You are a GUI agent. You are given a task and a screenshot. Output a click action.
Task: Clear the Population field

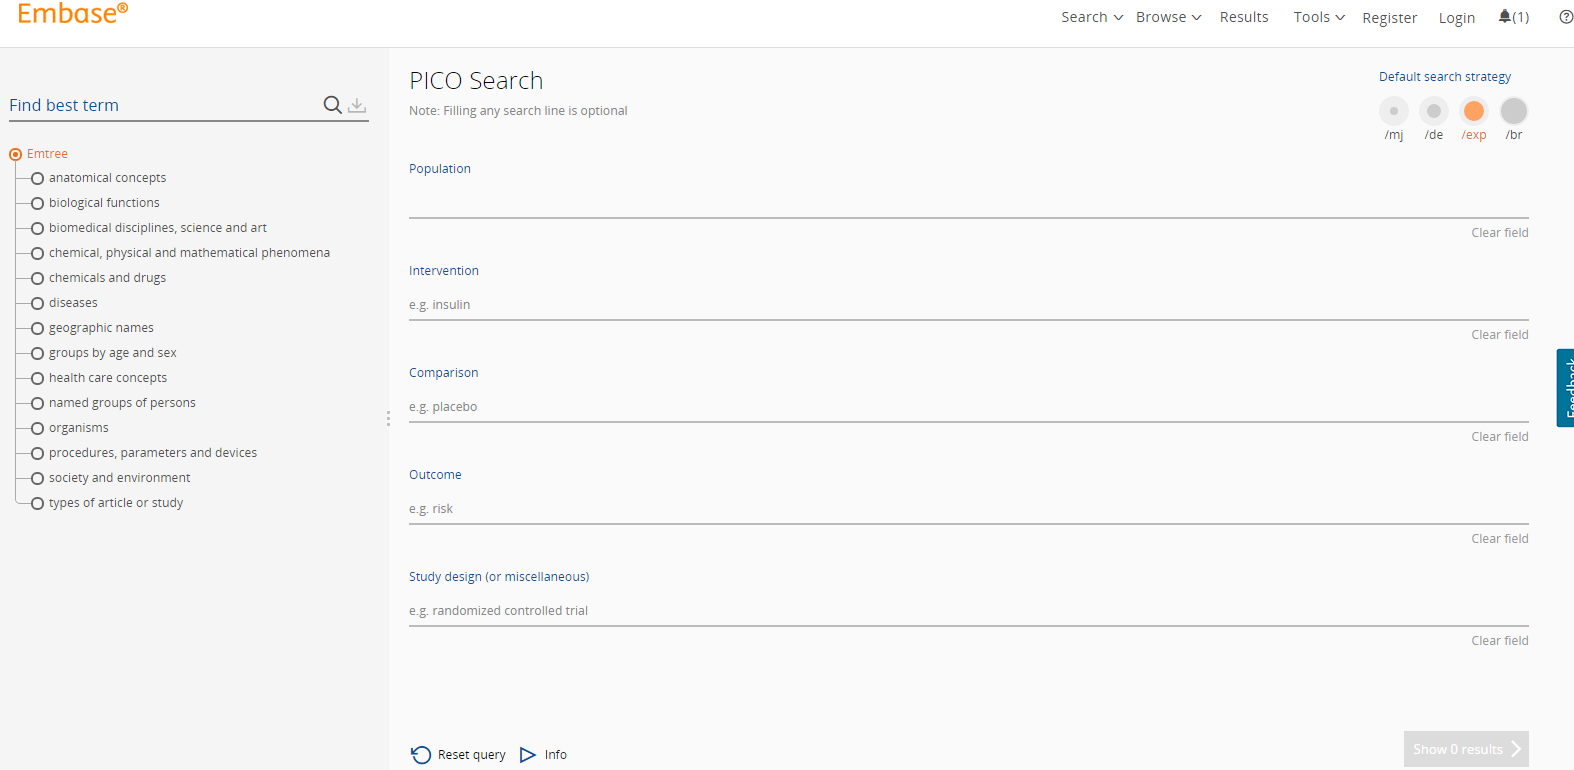tap(1499, 233)
